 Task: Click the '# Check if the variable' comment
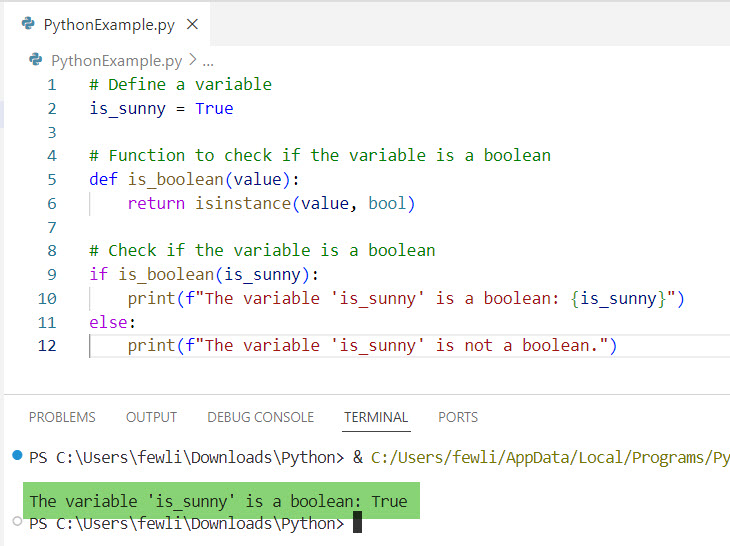pyautogui.click(x=262, y=250)
